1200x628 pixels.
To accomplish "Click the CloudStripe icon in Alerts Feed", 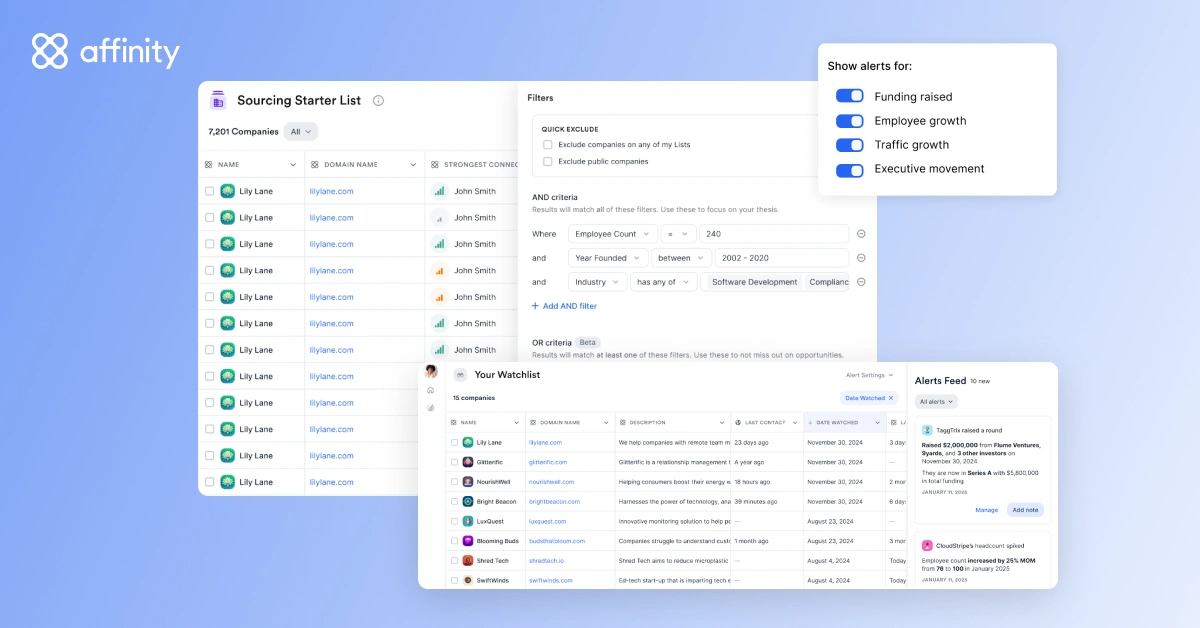I will click(x=927, y=546).
